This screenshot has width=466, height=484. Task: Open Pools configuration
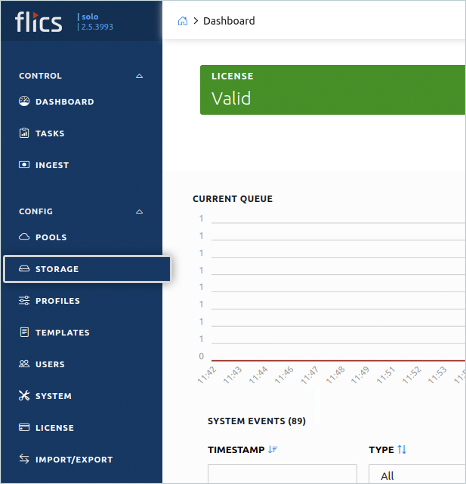pos(51,237)
